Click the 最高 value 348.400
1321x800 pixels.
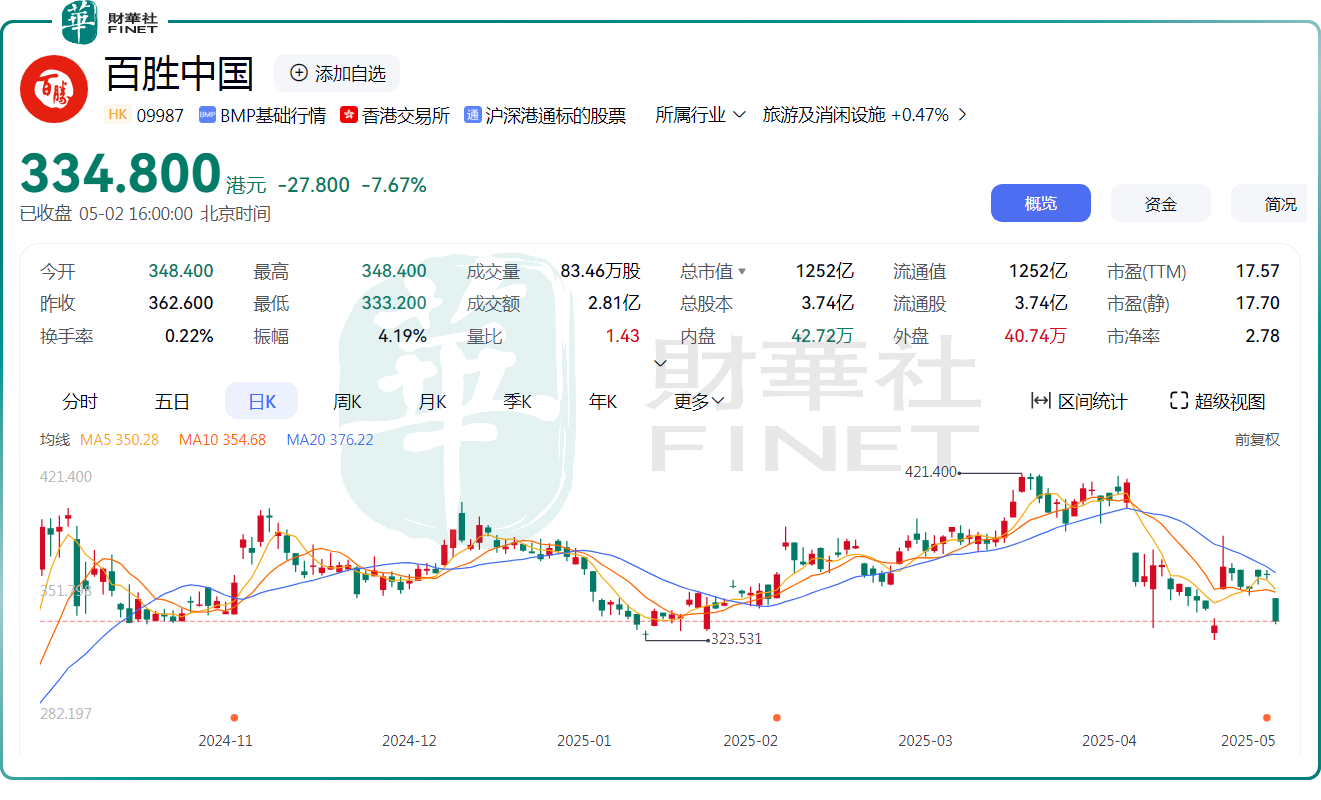[x=394, y=271]
